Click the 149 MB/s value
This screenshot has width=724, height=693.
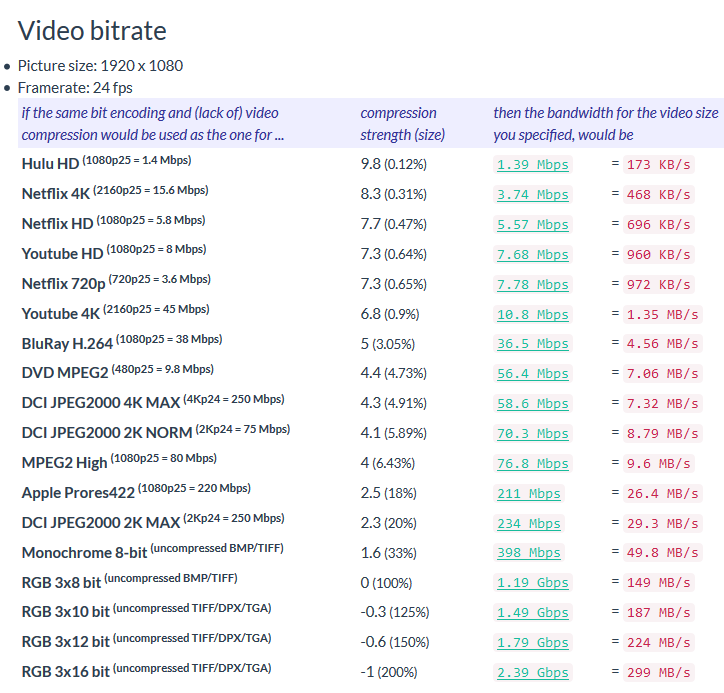point(658,583)
